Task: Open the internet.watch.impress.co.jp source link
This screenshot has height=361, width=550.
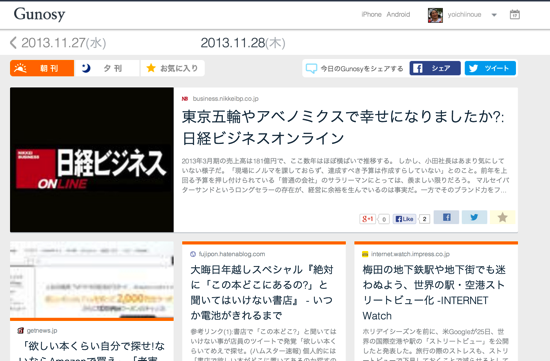Action: click(410, 254)
